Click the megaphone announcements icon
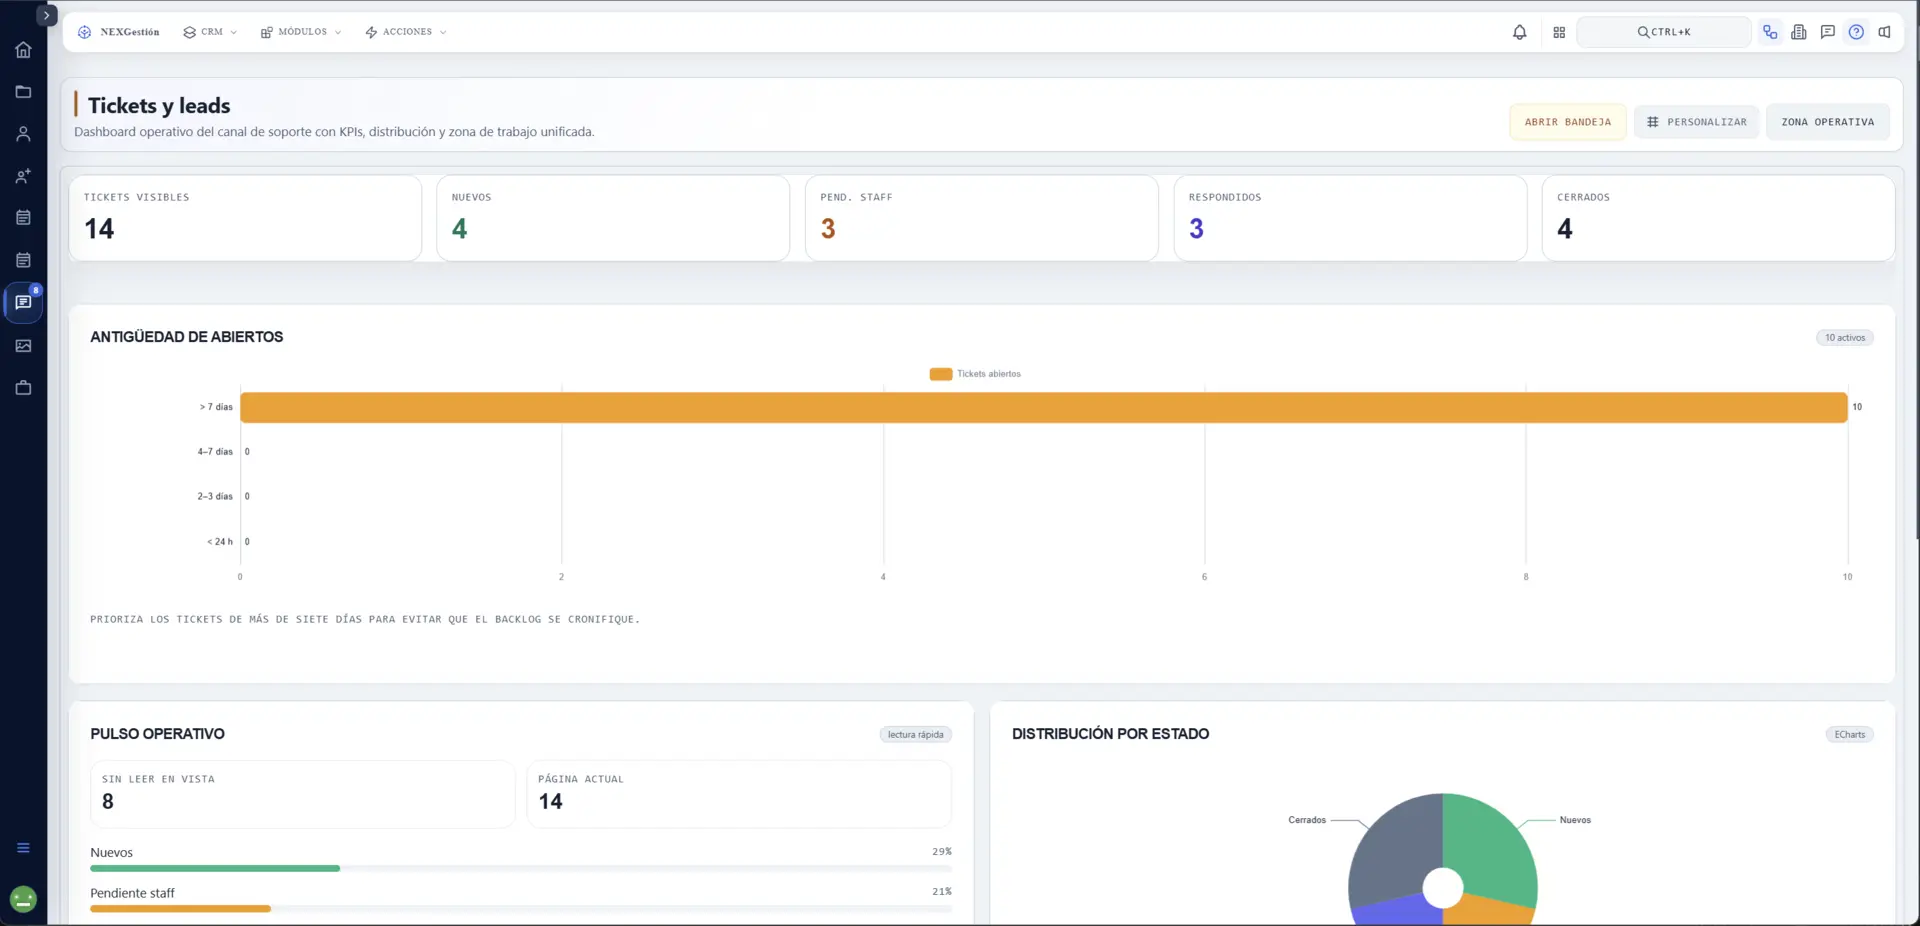This screenshot has width=1920, height=926. pyautogui.click(x=1884, y=32)
